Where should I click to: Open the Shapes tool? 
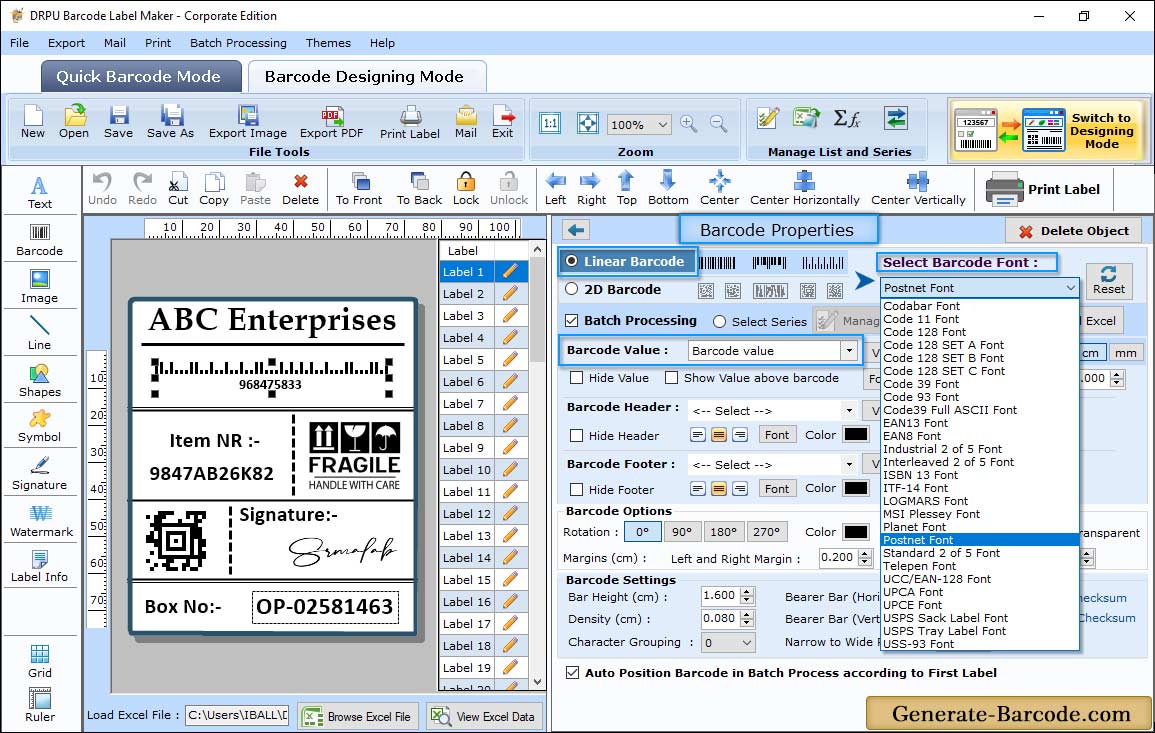pyautogui.click(x=40, y=380)
